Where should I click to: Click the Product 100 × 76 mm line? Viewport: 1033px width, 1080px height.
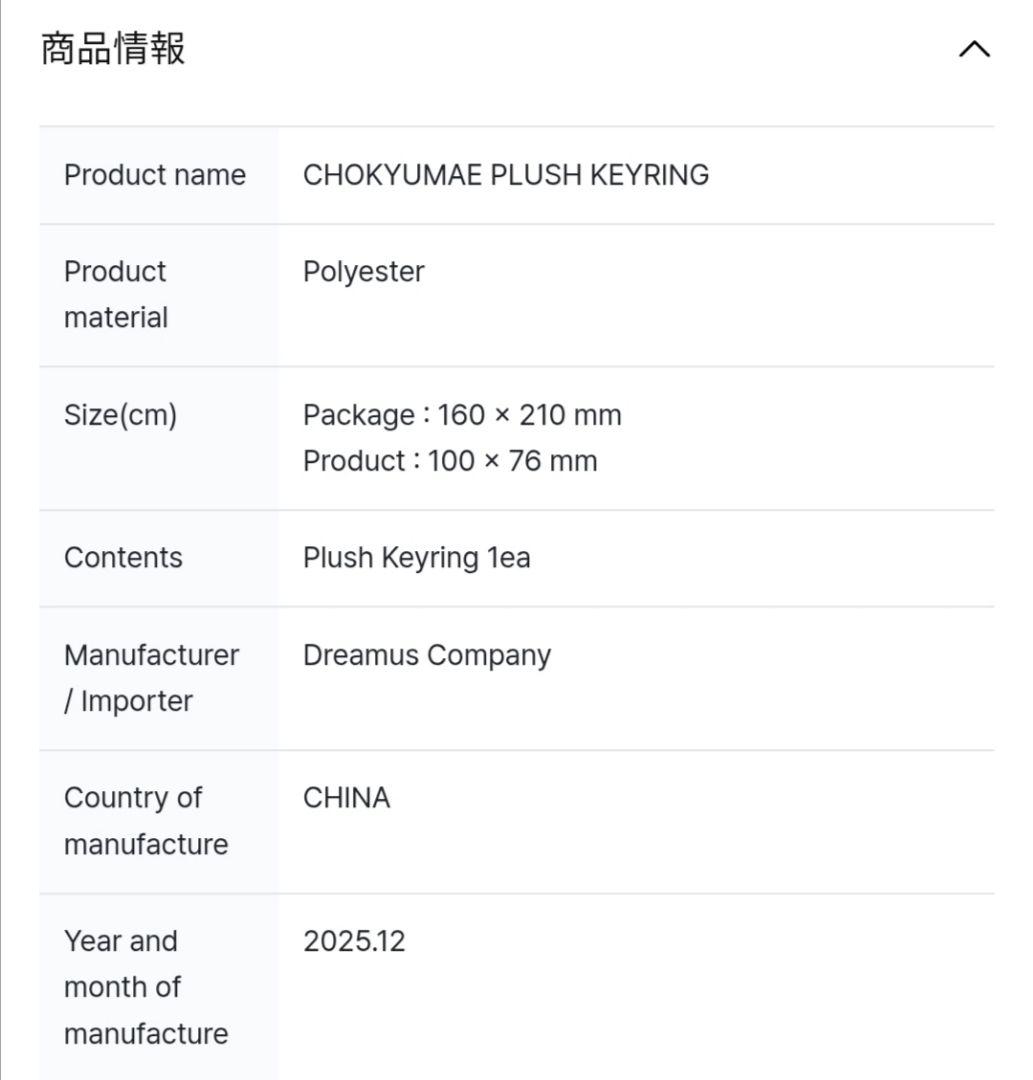tap(450, 461)
